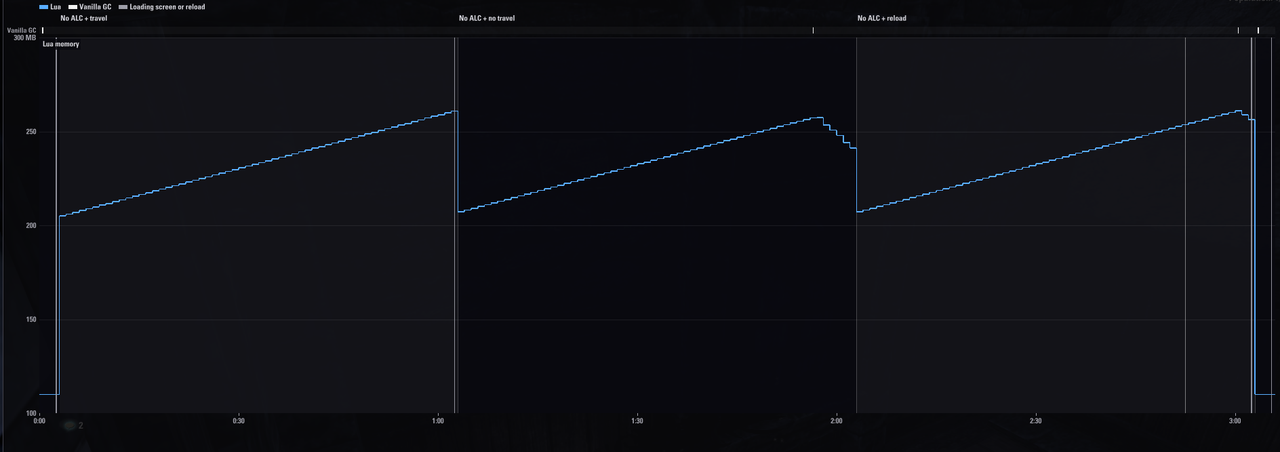Click the 200 y-axis value
1280x452 pixels.
click(x=30, y=225)
